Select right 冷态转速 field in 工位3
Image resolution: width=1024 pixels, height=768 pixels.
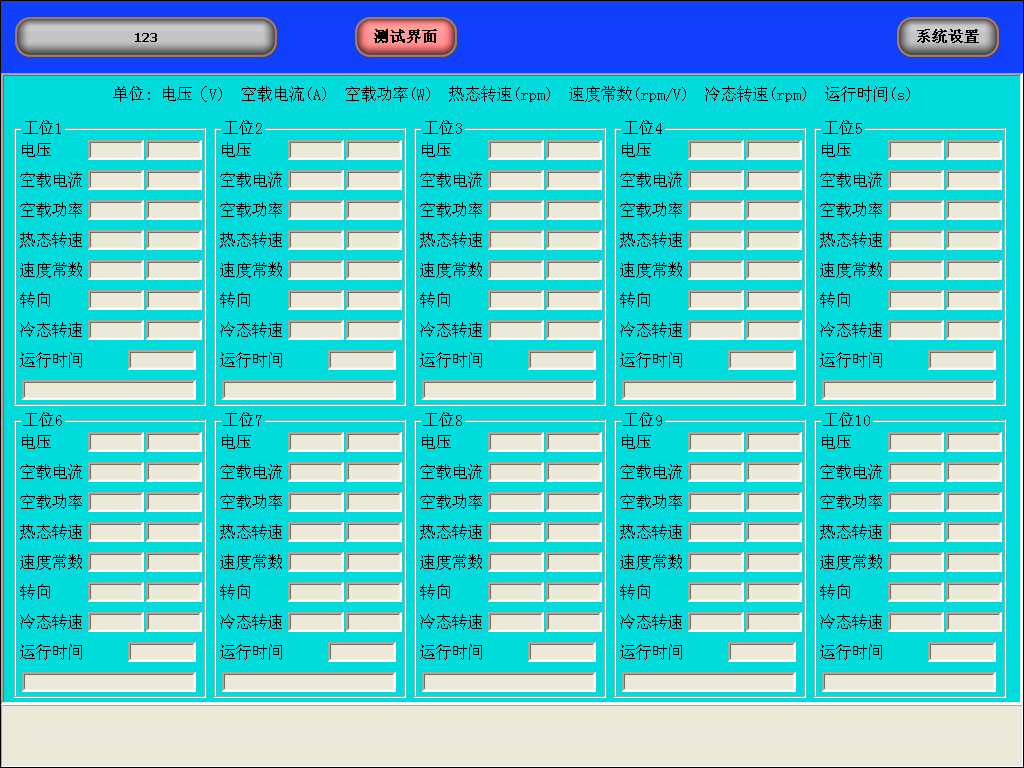574,330
